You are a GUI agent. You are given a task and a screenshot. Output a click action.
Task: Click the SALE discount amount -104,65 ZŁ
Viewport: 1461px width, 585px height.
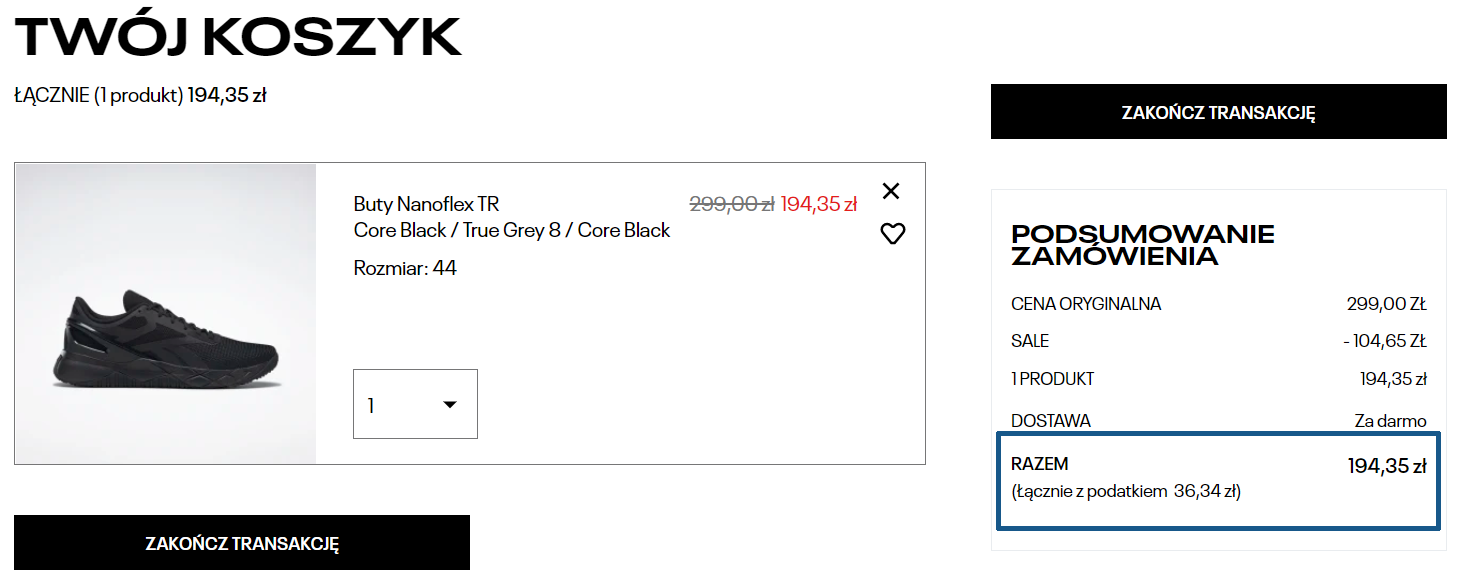[x=1384, y=341]
